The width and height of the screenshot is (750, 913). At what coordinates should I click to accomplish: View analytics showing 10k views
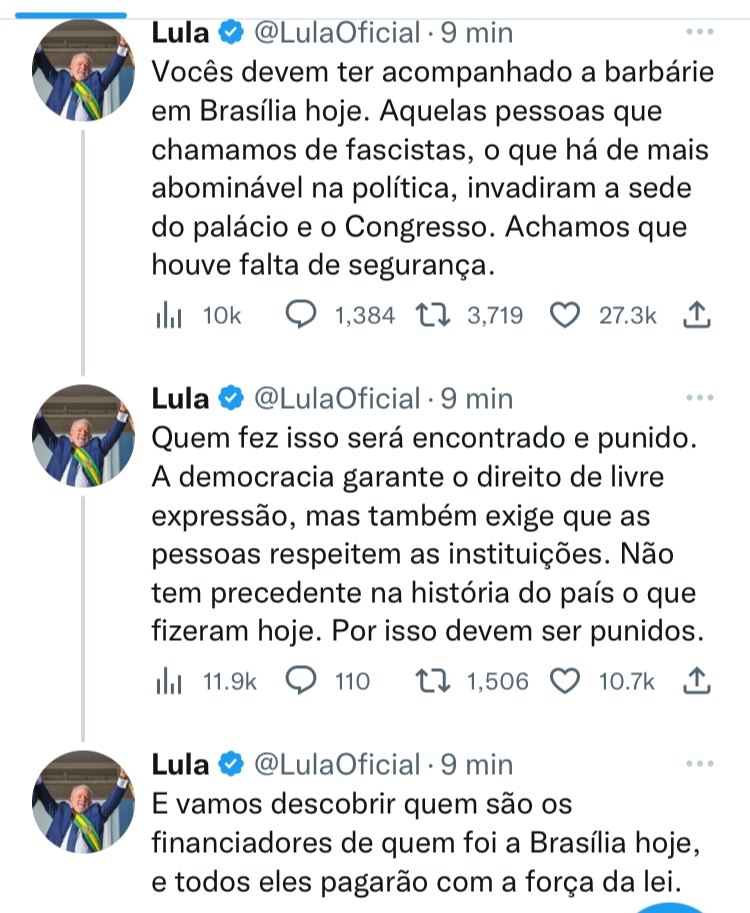tap(166, 316)
